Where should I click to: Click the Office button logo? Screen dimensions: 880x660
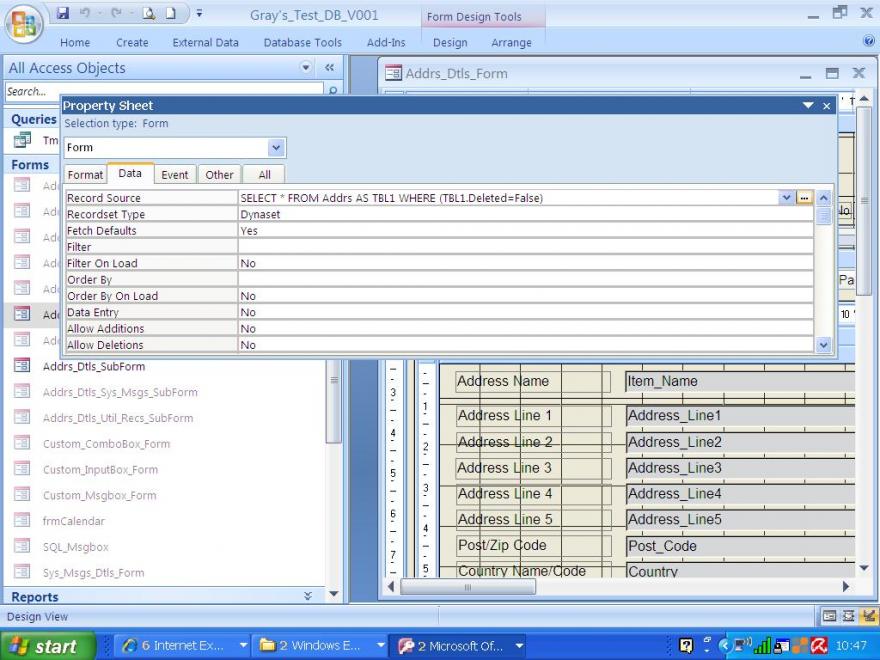click(x=24, y=24)
